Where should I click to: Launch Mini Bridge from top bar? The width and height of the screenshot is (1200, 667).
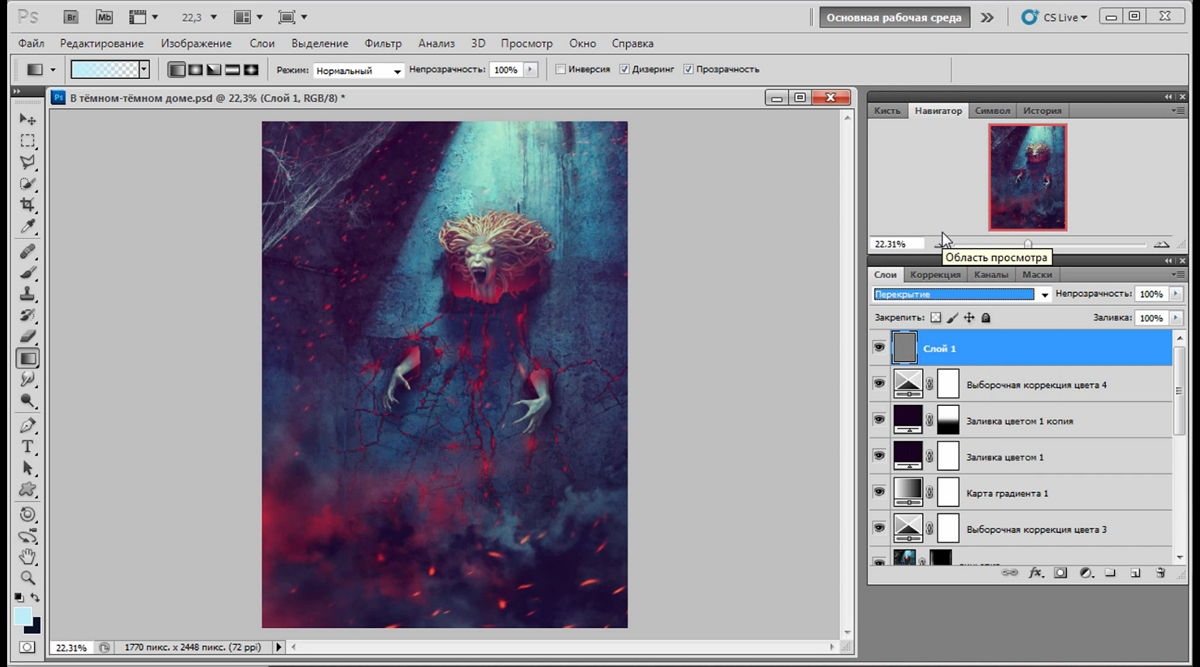coord(102,17)
